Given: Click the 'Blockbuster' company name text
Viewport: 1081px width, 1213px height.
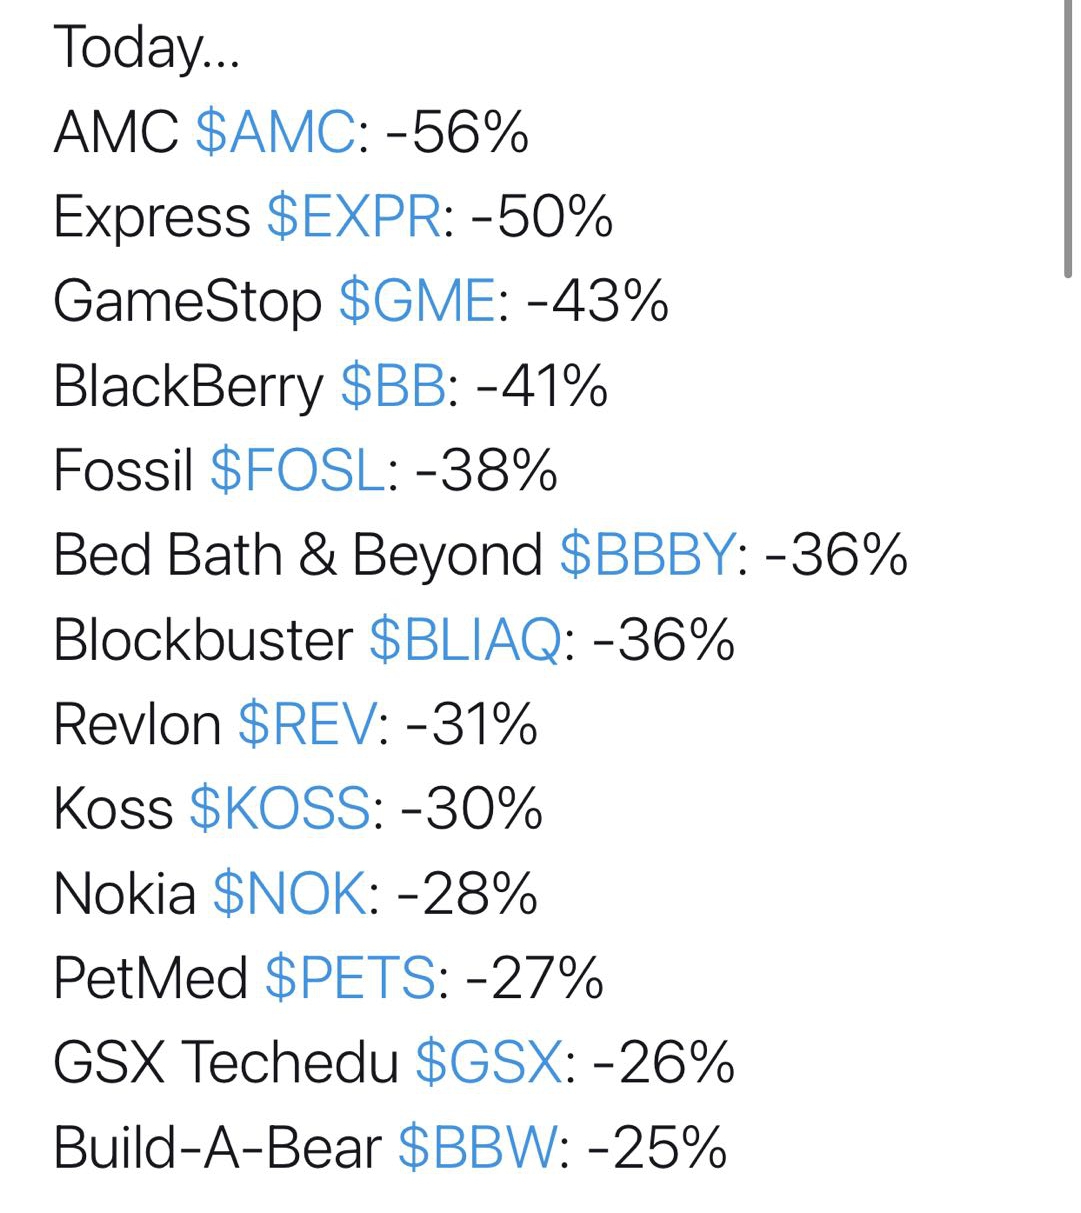Looking at the screenshot, I should coord(202,639).
